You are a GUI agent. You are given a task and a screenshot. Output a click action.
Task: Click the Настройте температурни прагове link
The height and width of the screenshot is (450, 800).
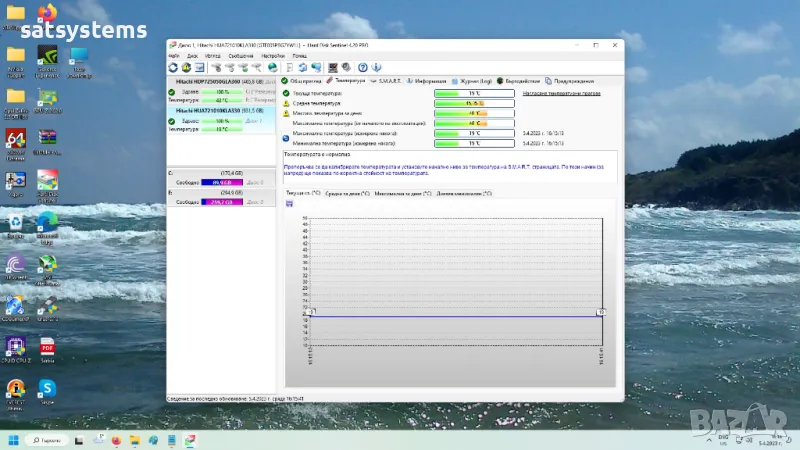[561, 92]
